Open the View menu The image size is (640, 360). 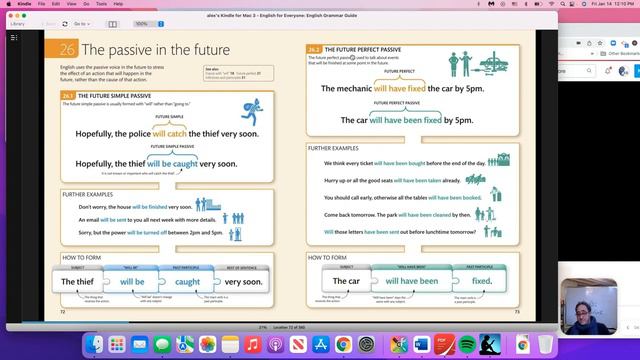click(x=71, y=4)
